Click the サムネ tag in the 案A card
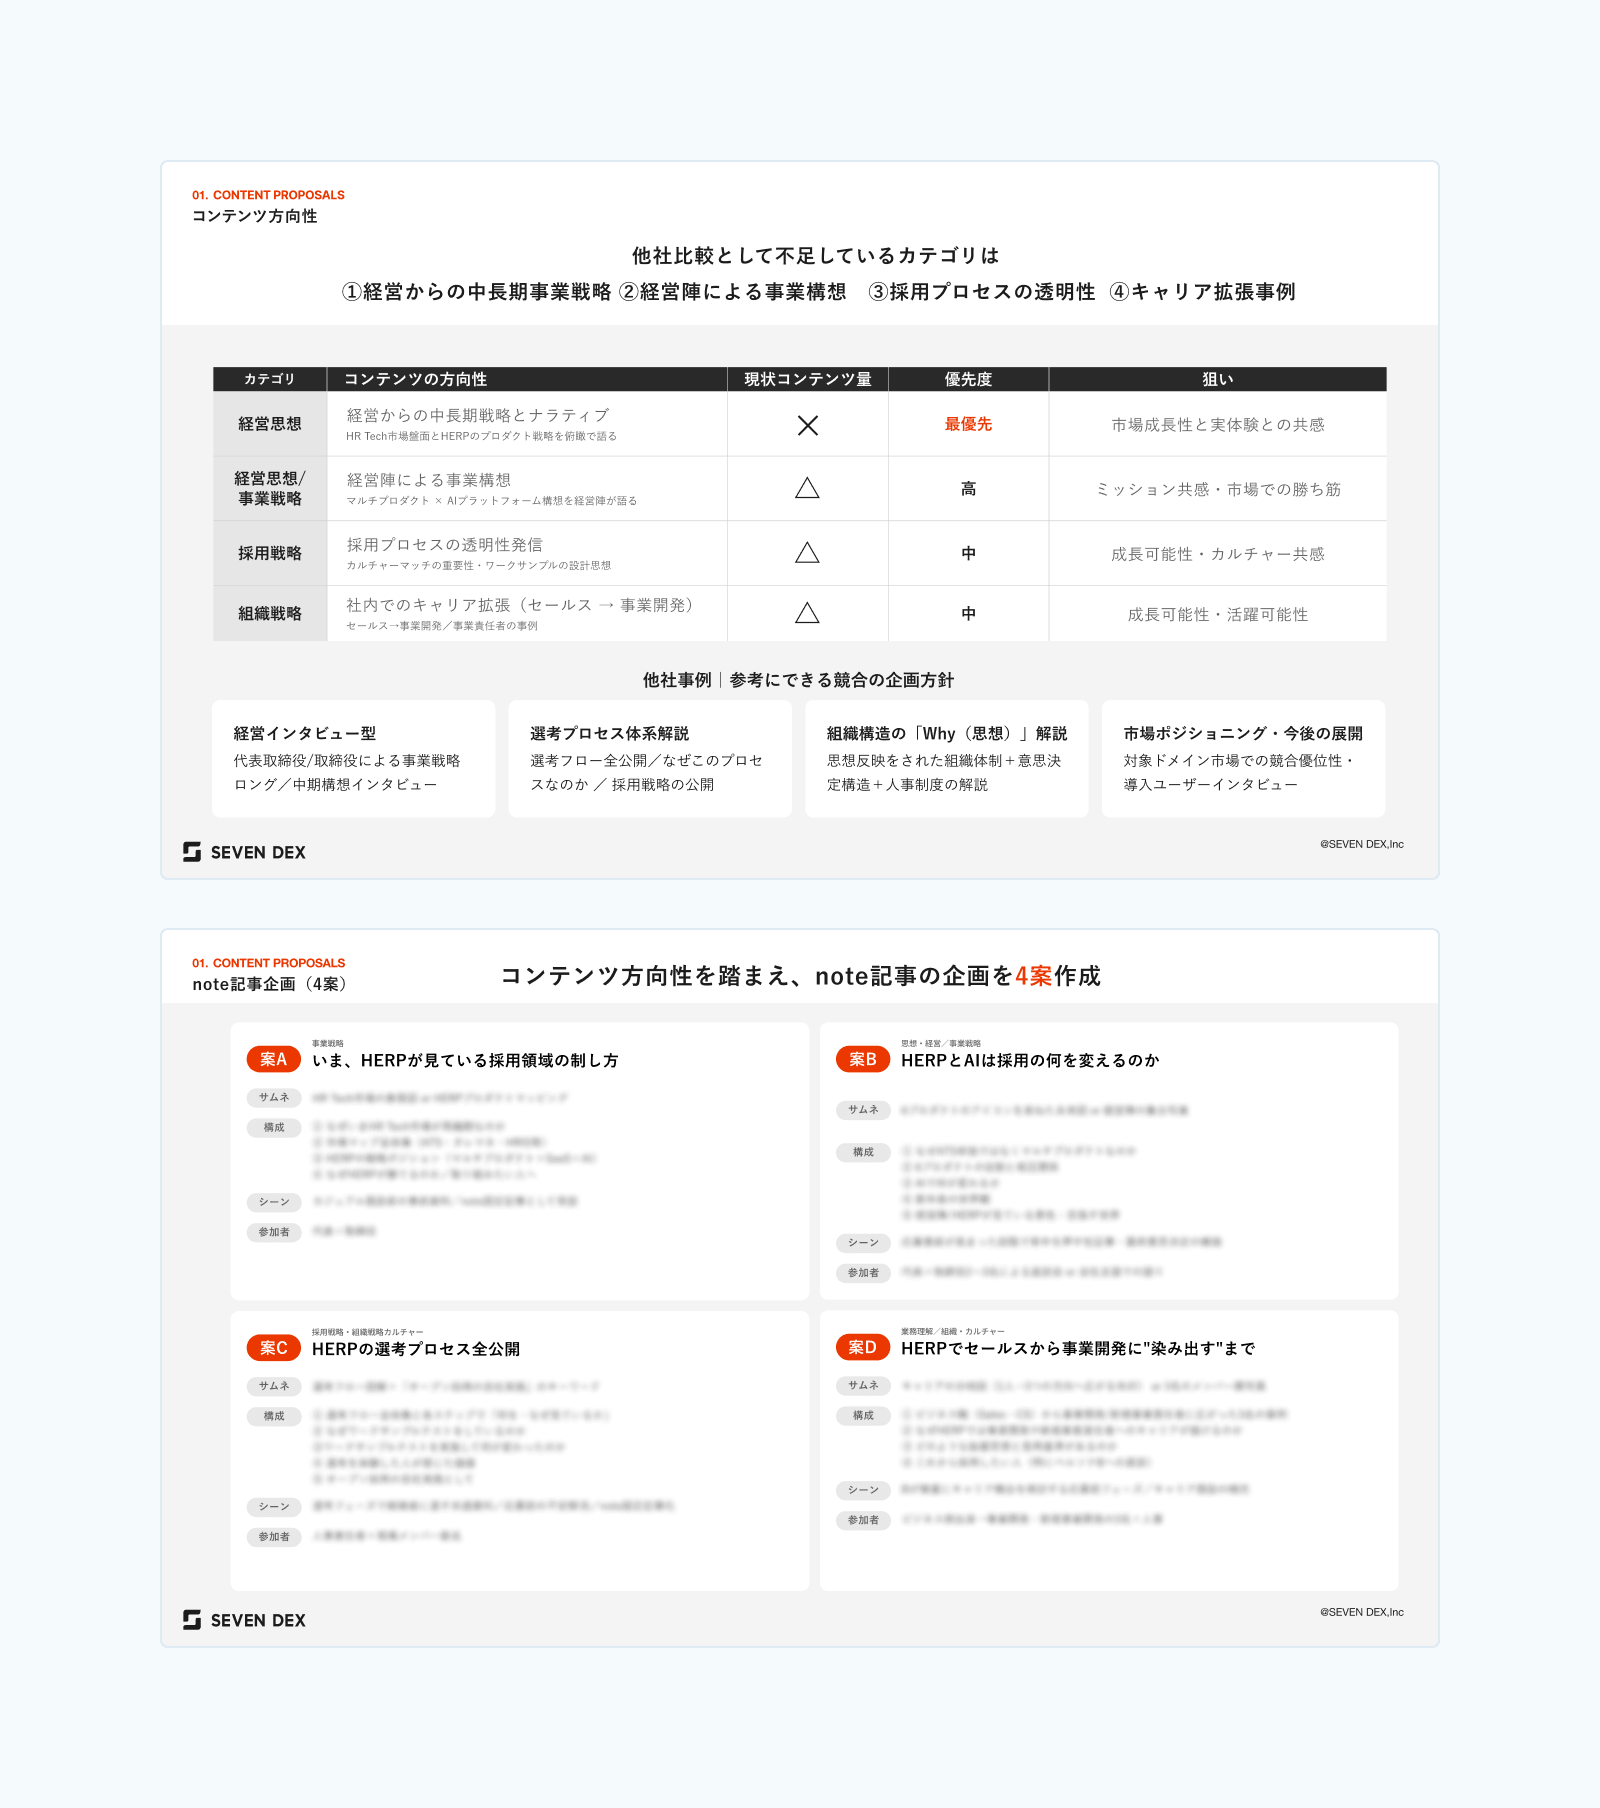 (x=274, y=1097)
